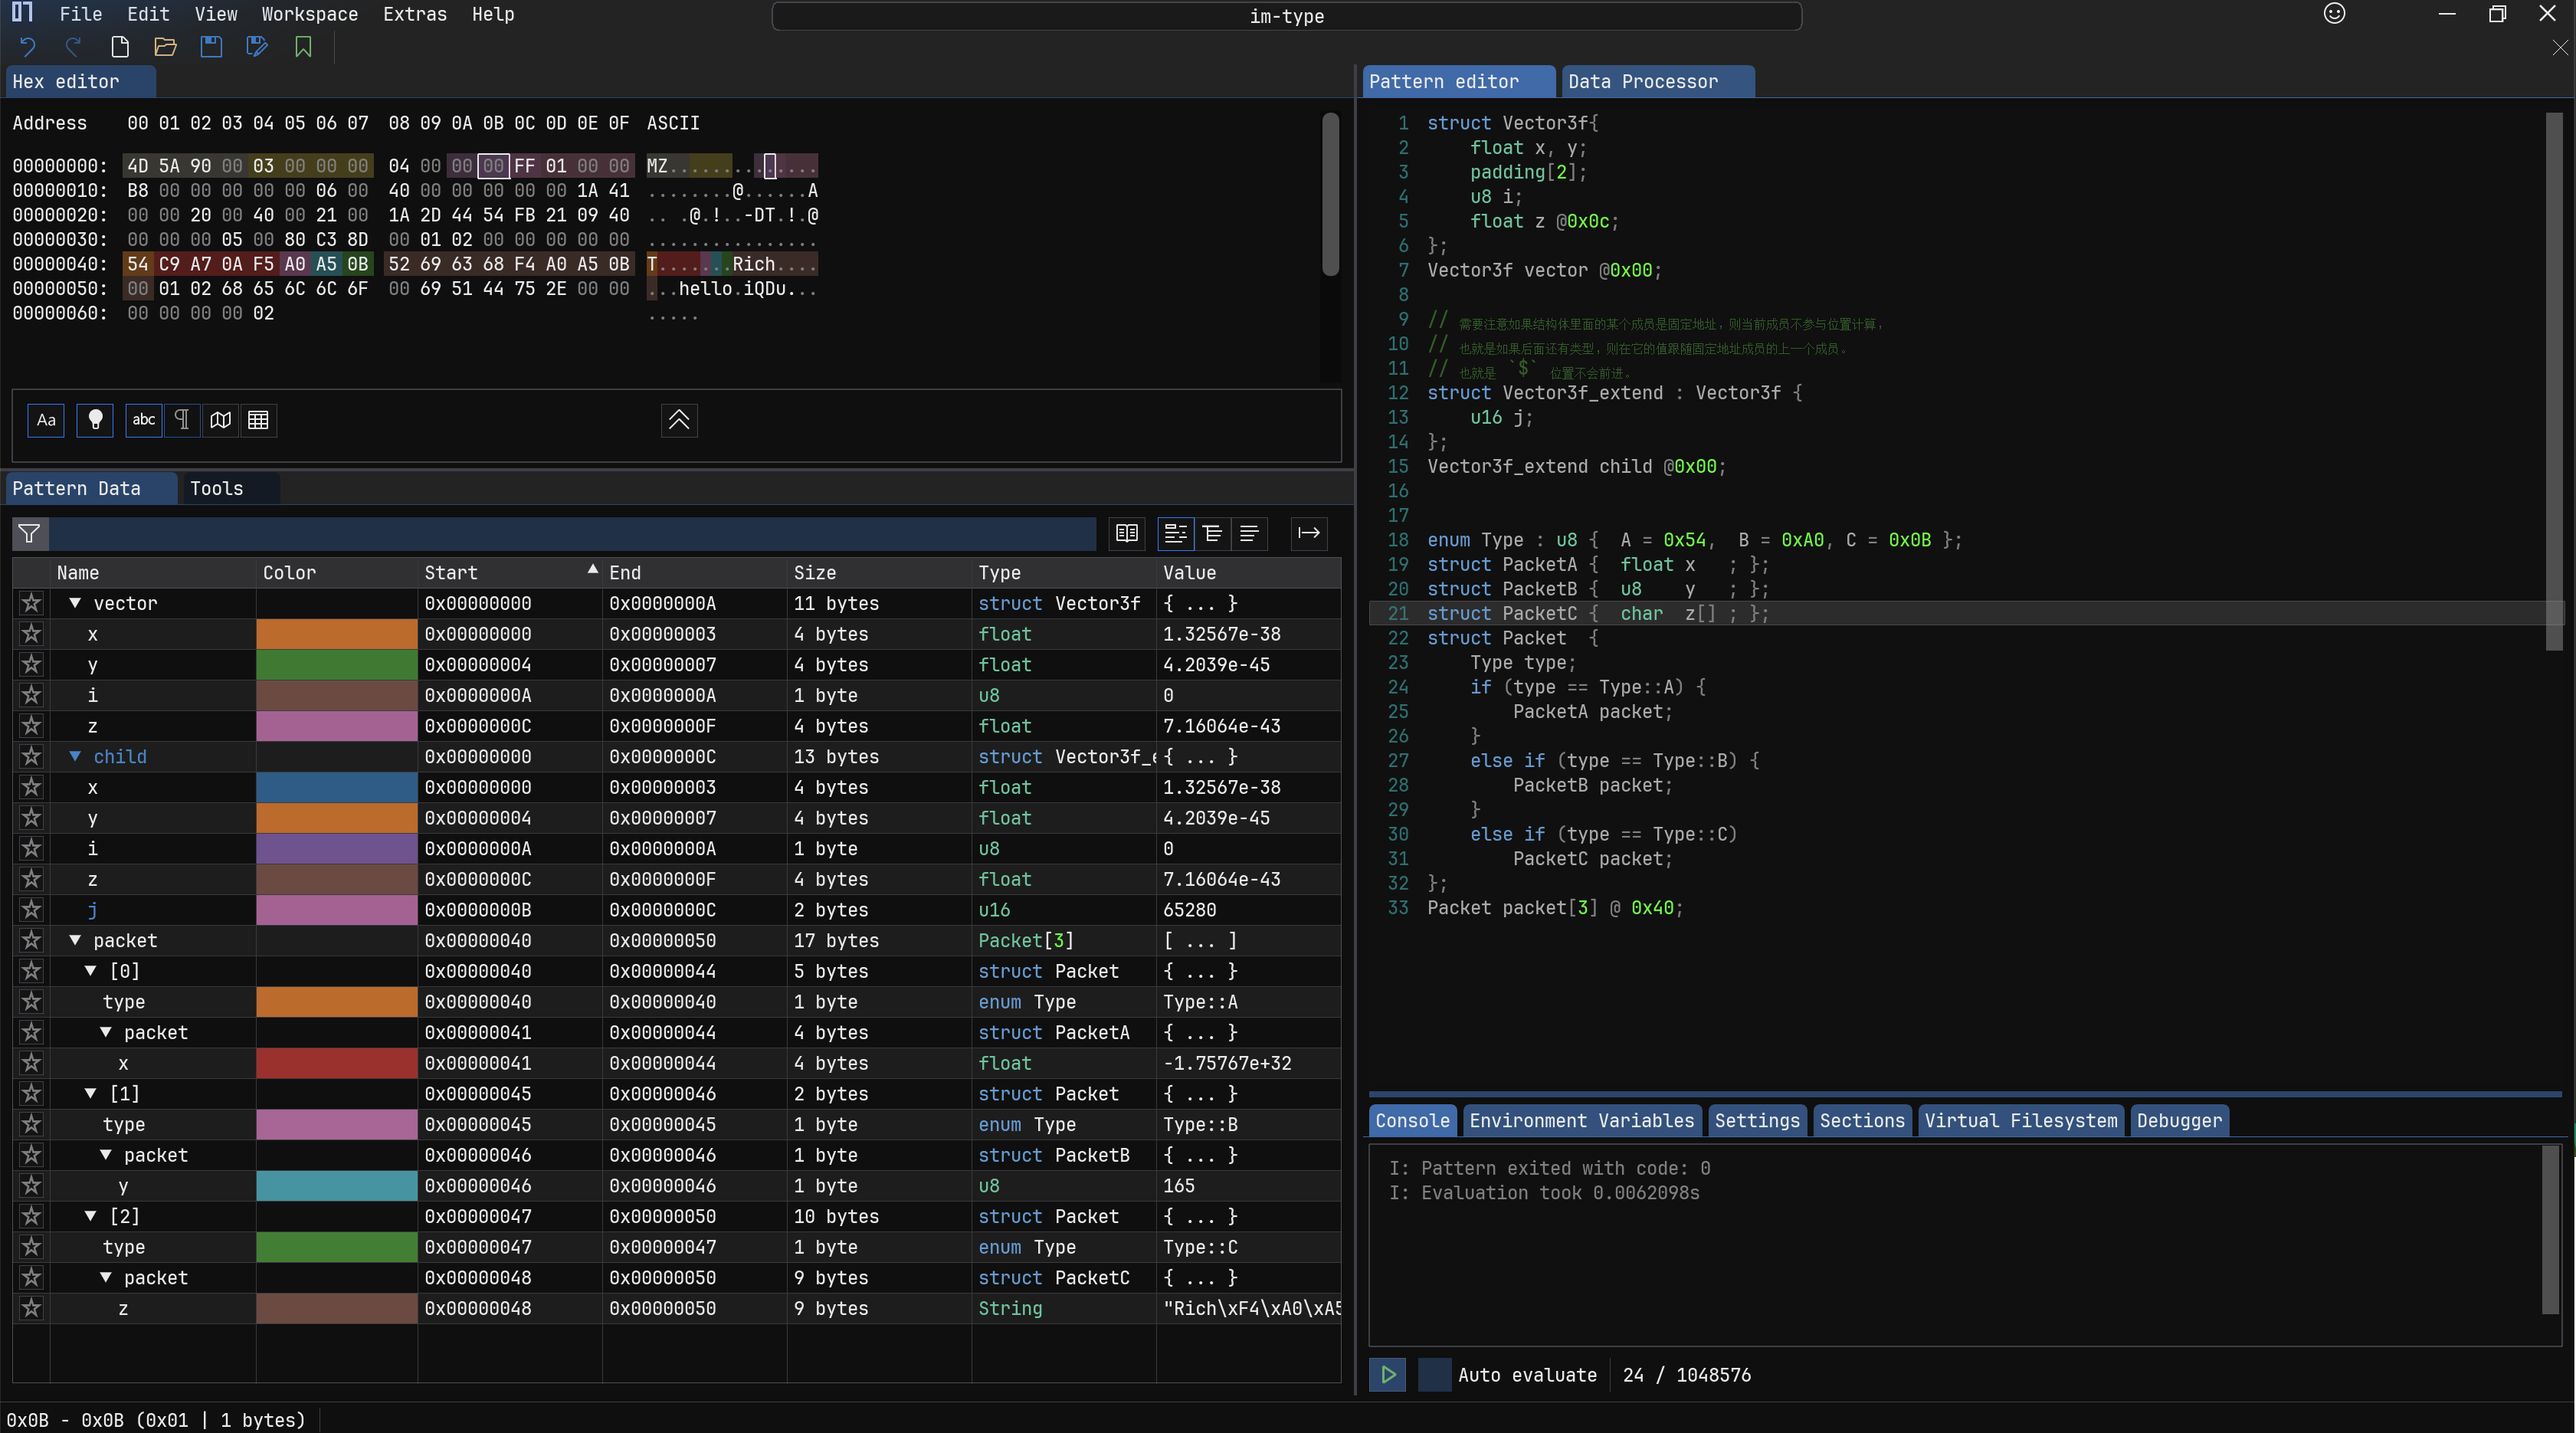Open the Workspace menu

pyautogui.click(x=309, y=14)
